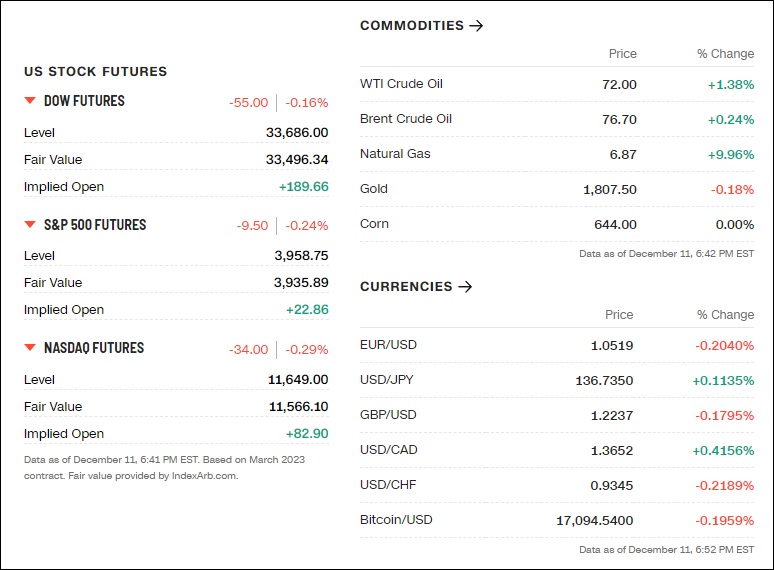This screenshot has height=570, width=774.
Task: Click the Bitcoin/USD row
Action: click(557, 521)
